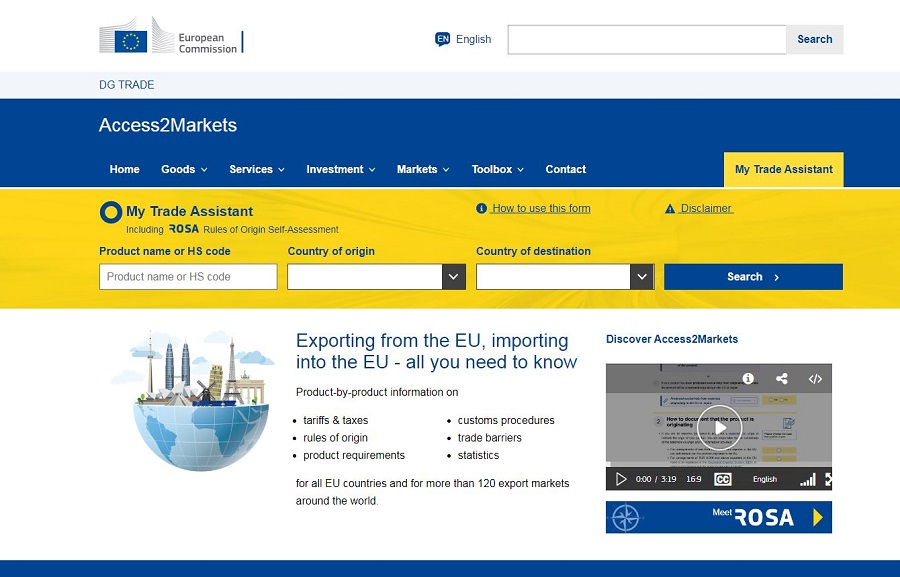Open the 'How to use this form' link

click(x=540, y=209)
